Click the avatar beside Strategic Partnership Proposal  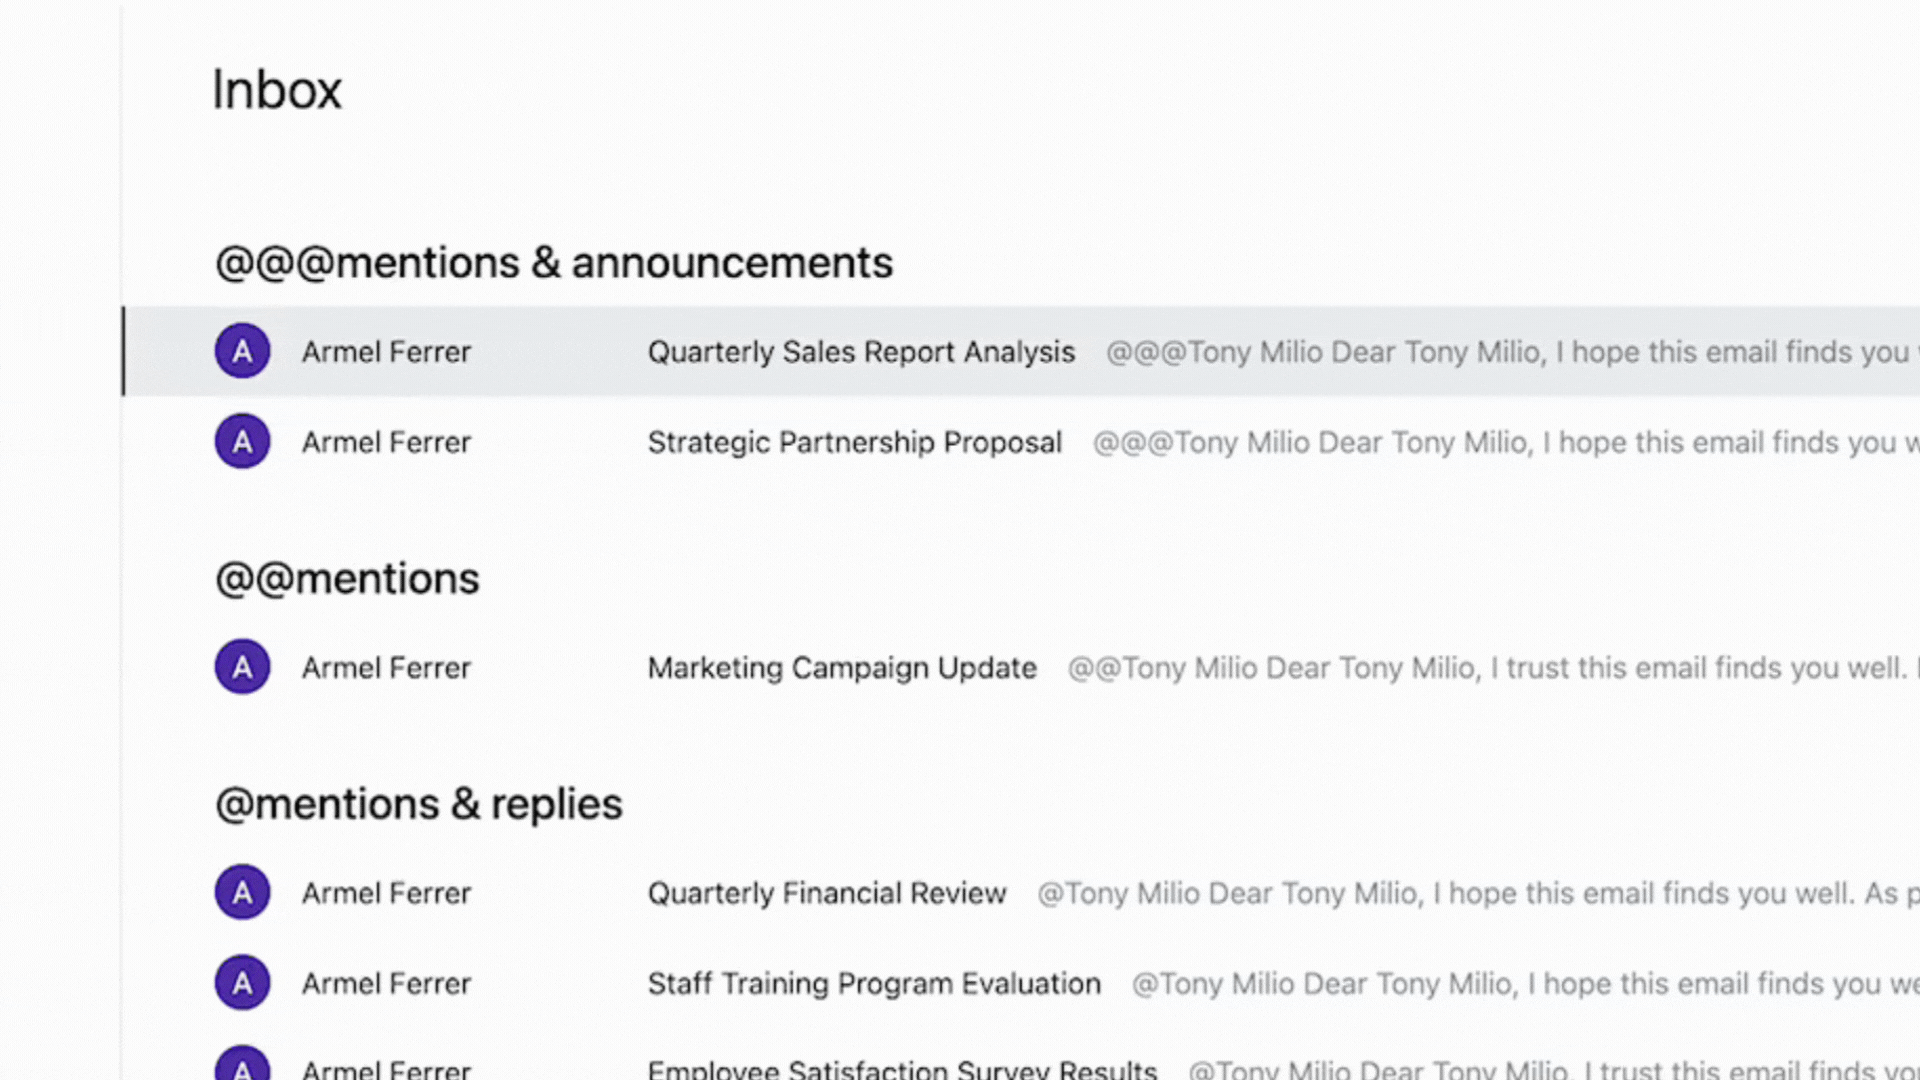tap(242, 441)
